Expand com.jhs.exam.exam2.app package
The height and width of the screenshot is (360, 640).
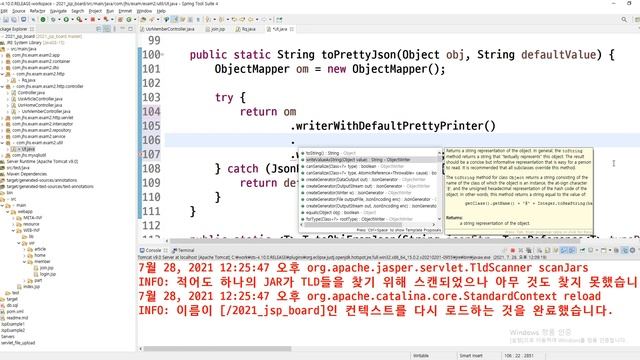pos(2,55)
